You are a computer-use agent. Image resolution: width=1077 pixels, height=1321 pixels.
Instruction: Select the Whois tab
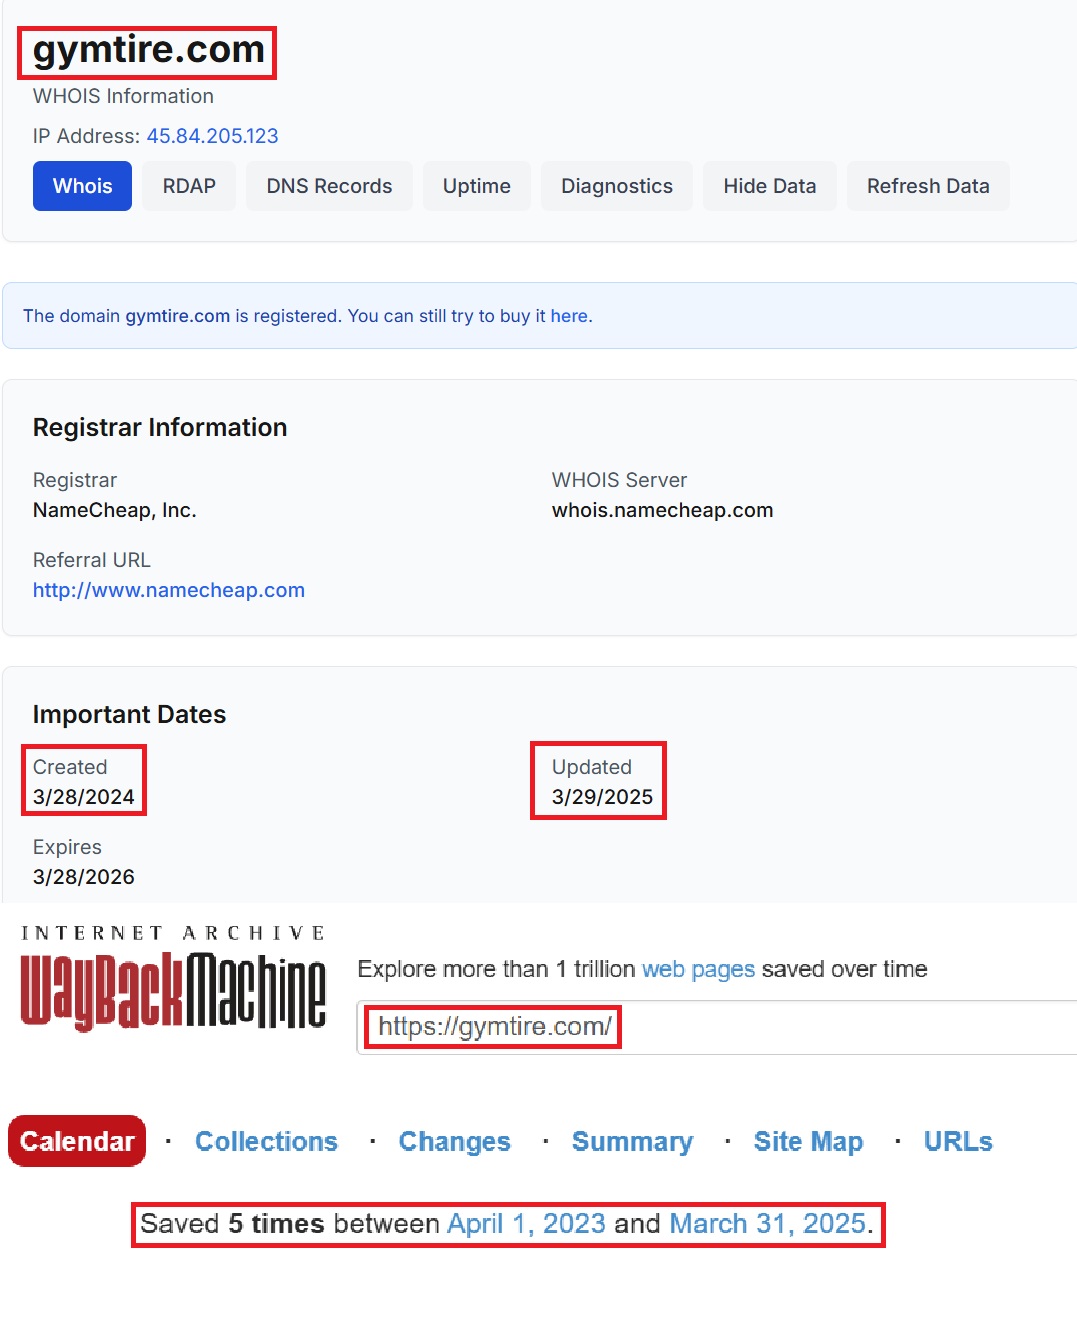tap(81, 185)
